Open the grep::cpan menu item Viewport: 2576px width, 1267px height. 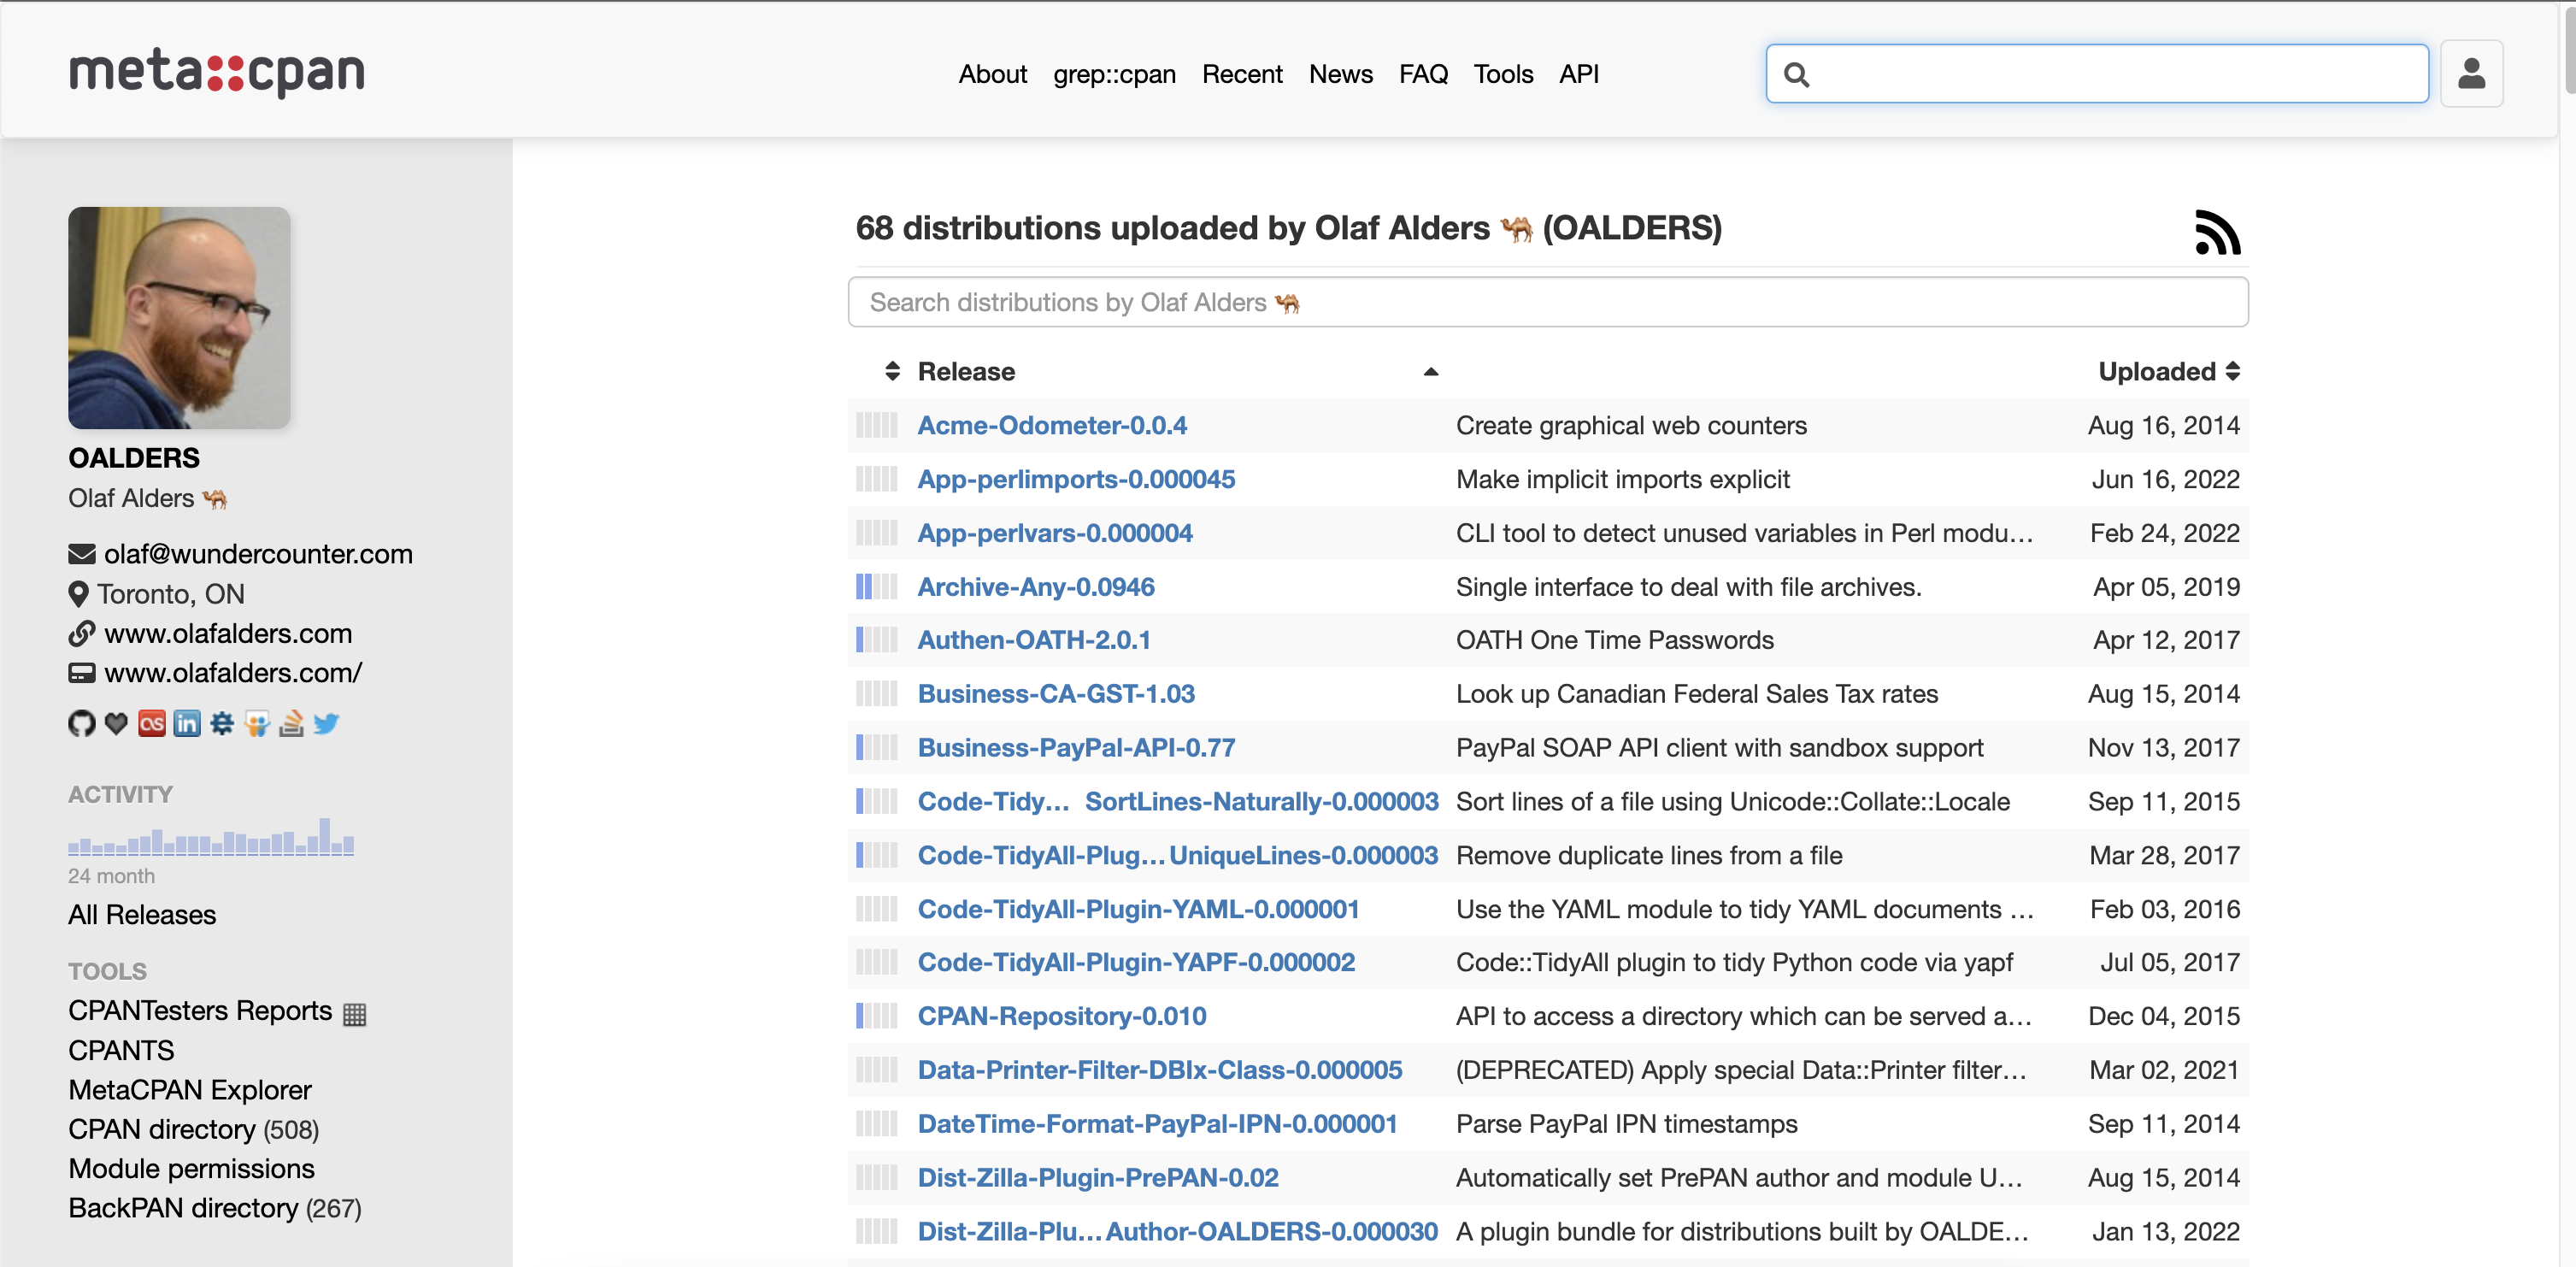[x=1114, y=74]
